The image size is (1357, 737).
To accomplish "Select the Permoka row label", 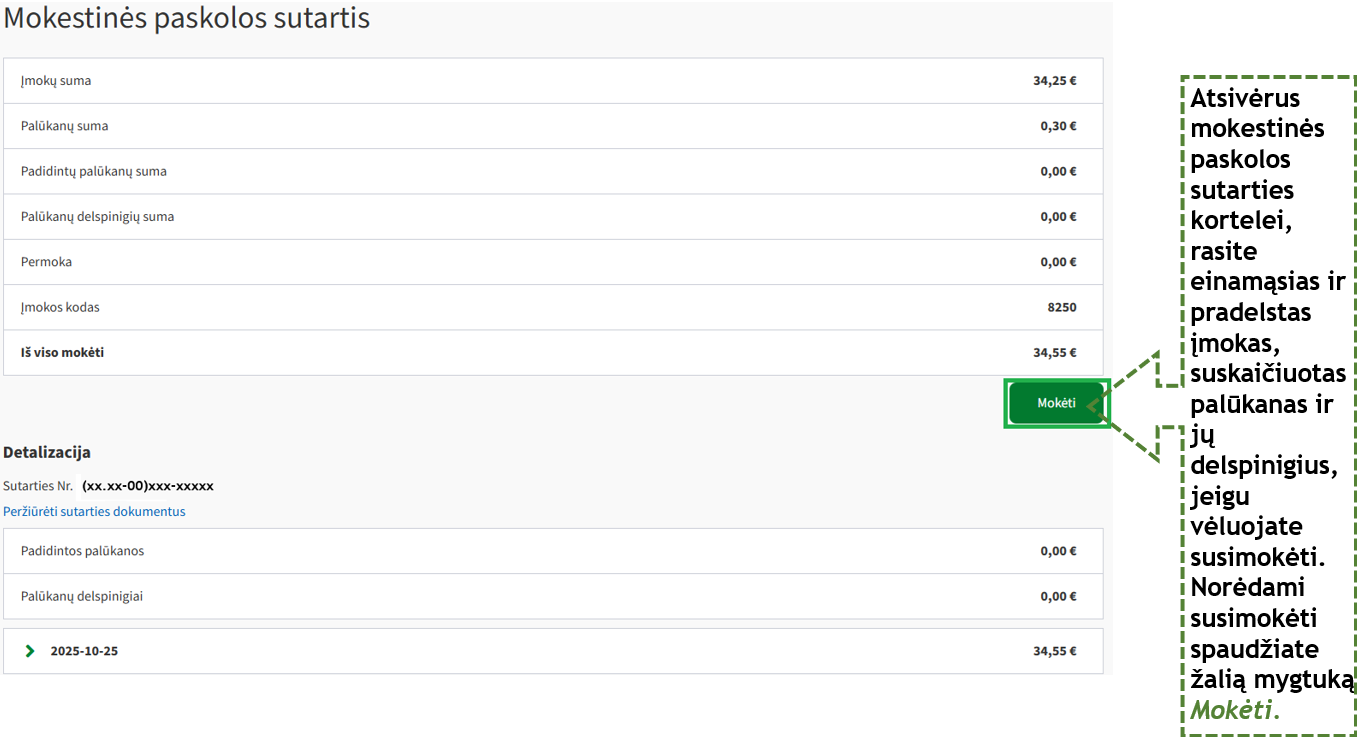I will coord(46,262).
